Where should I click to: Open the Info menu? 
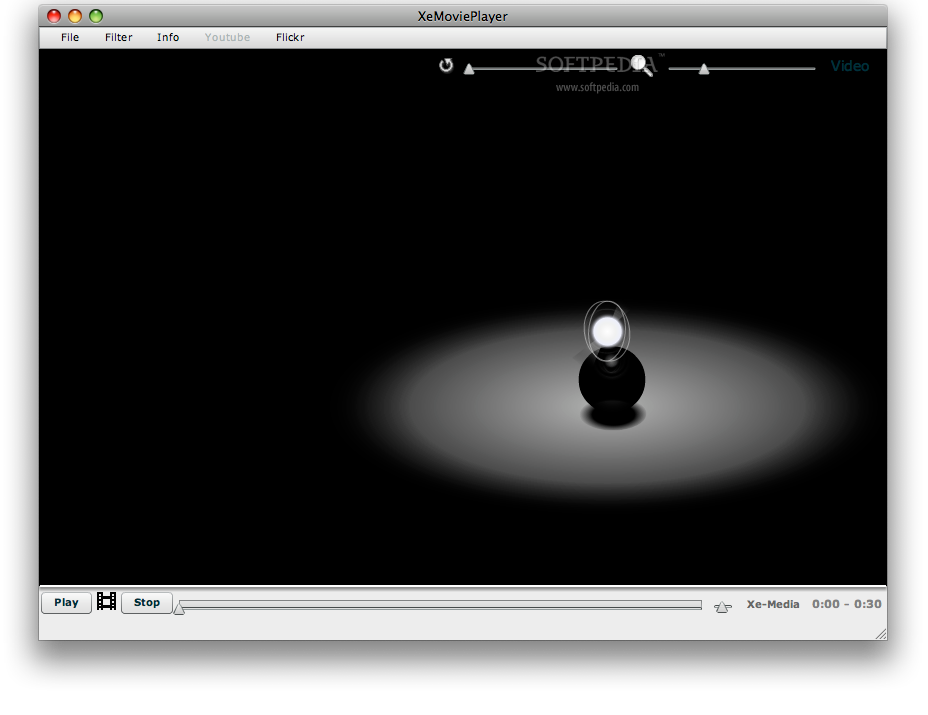tap(168, 37)
